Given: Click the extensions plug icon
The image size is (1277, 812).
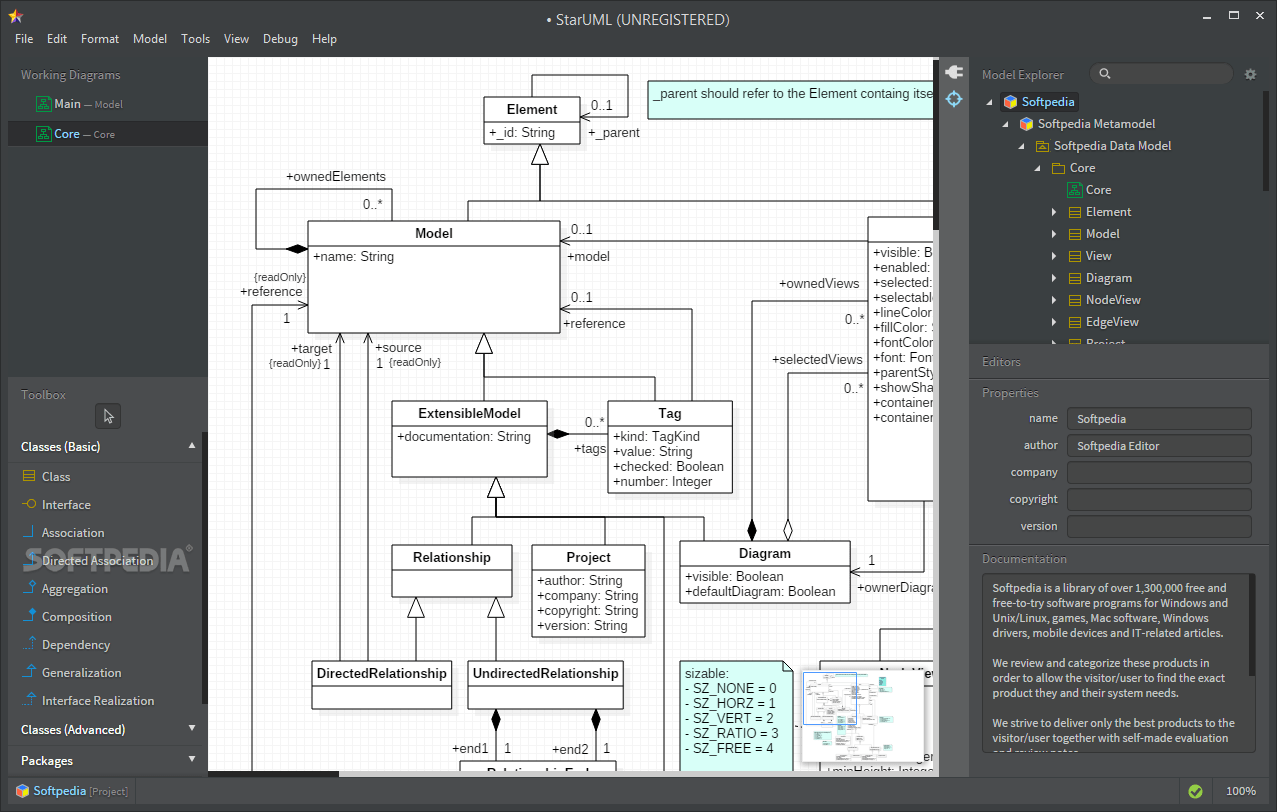Looking at the screenshot, I should click(x=953, y=72).
